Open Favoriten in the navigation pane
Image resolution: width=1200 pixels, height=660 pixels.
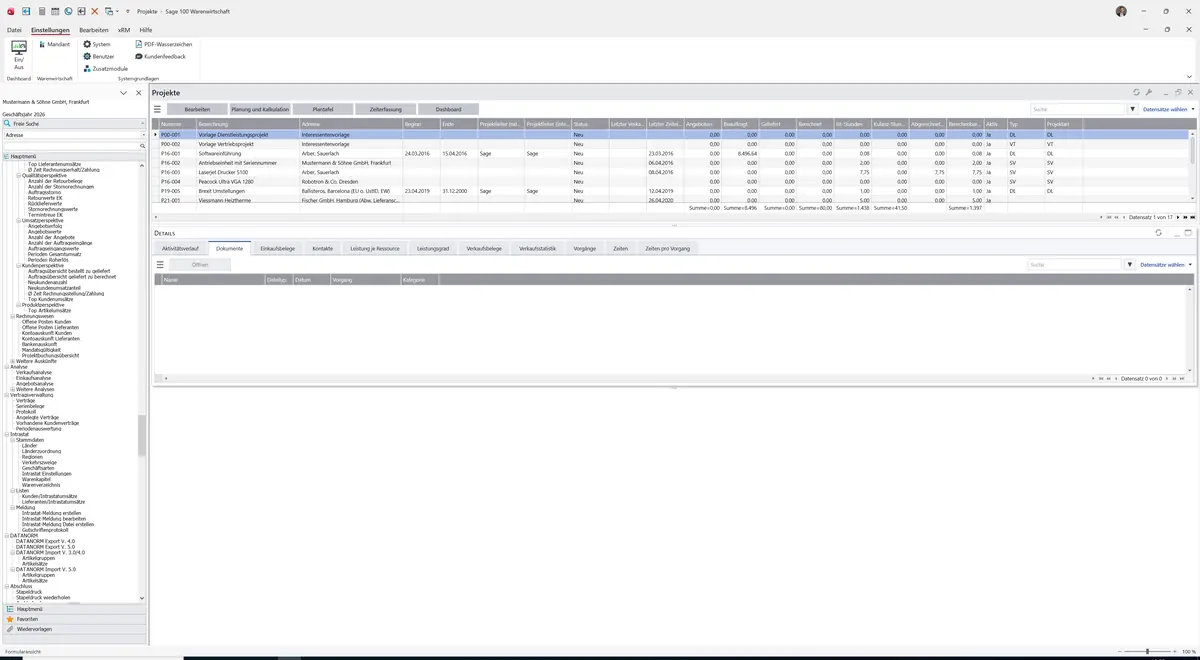pyautogui.click(x=73, y=619)
